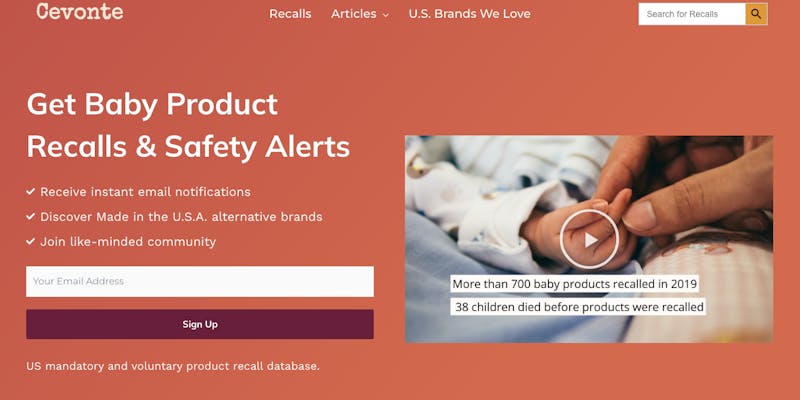Image resolution: width=800 pixels, height=400 pixels.
Task: Open U.S. Brands We Love page
Action: click(x=469, y=14)
